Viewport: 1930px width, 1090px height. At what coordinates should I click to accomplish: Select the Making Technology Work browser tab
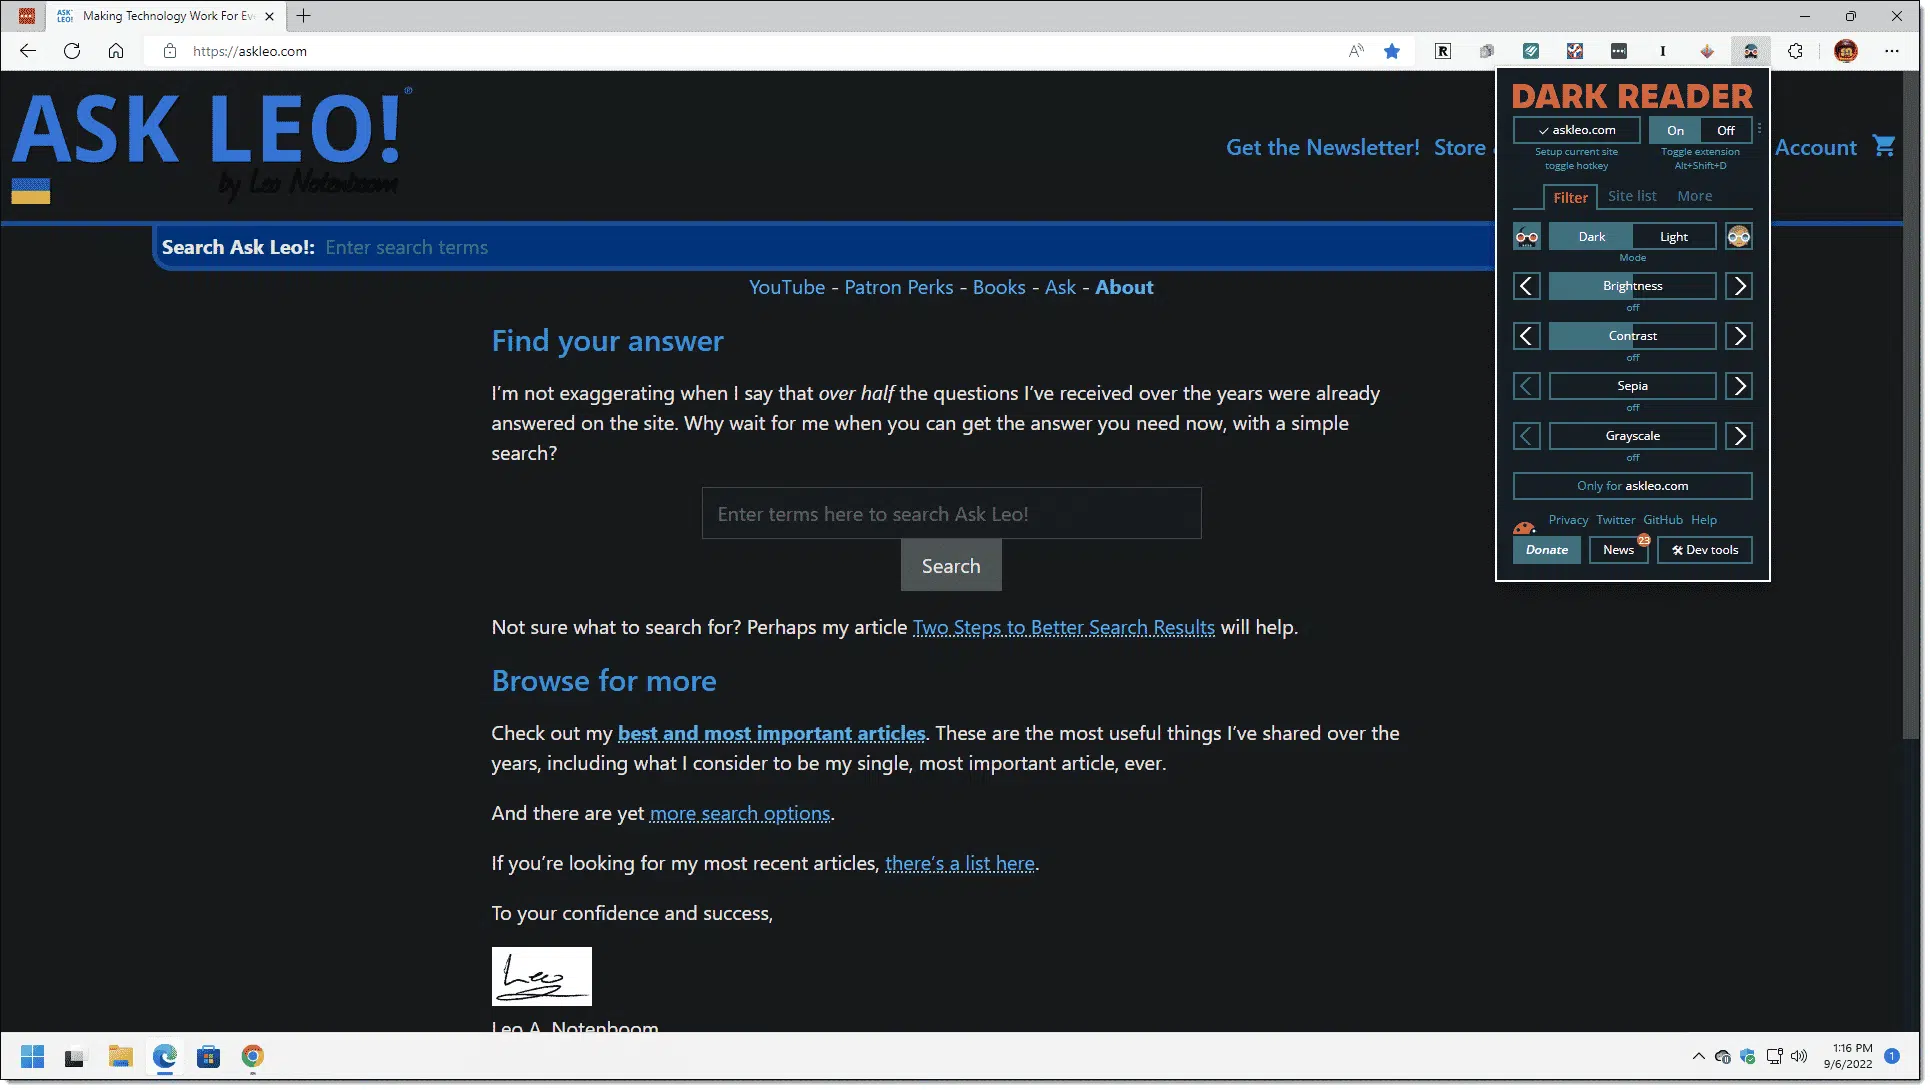(x=165, y=16)
